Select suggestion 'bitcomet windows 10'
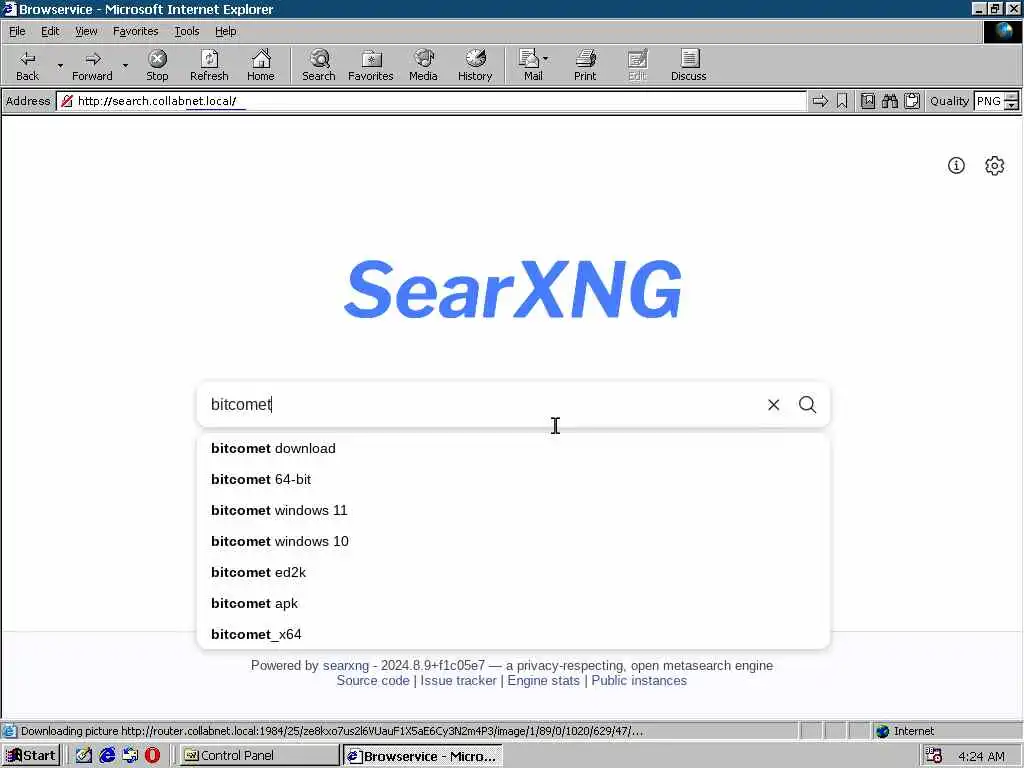 pos(513,541)
